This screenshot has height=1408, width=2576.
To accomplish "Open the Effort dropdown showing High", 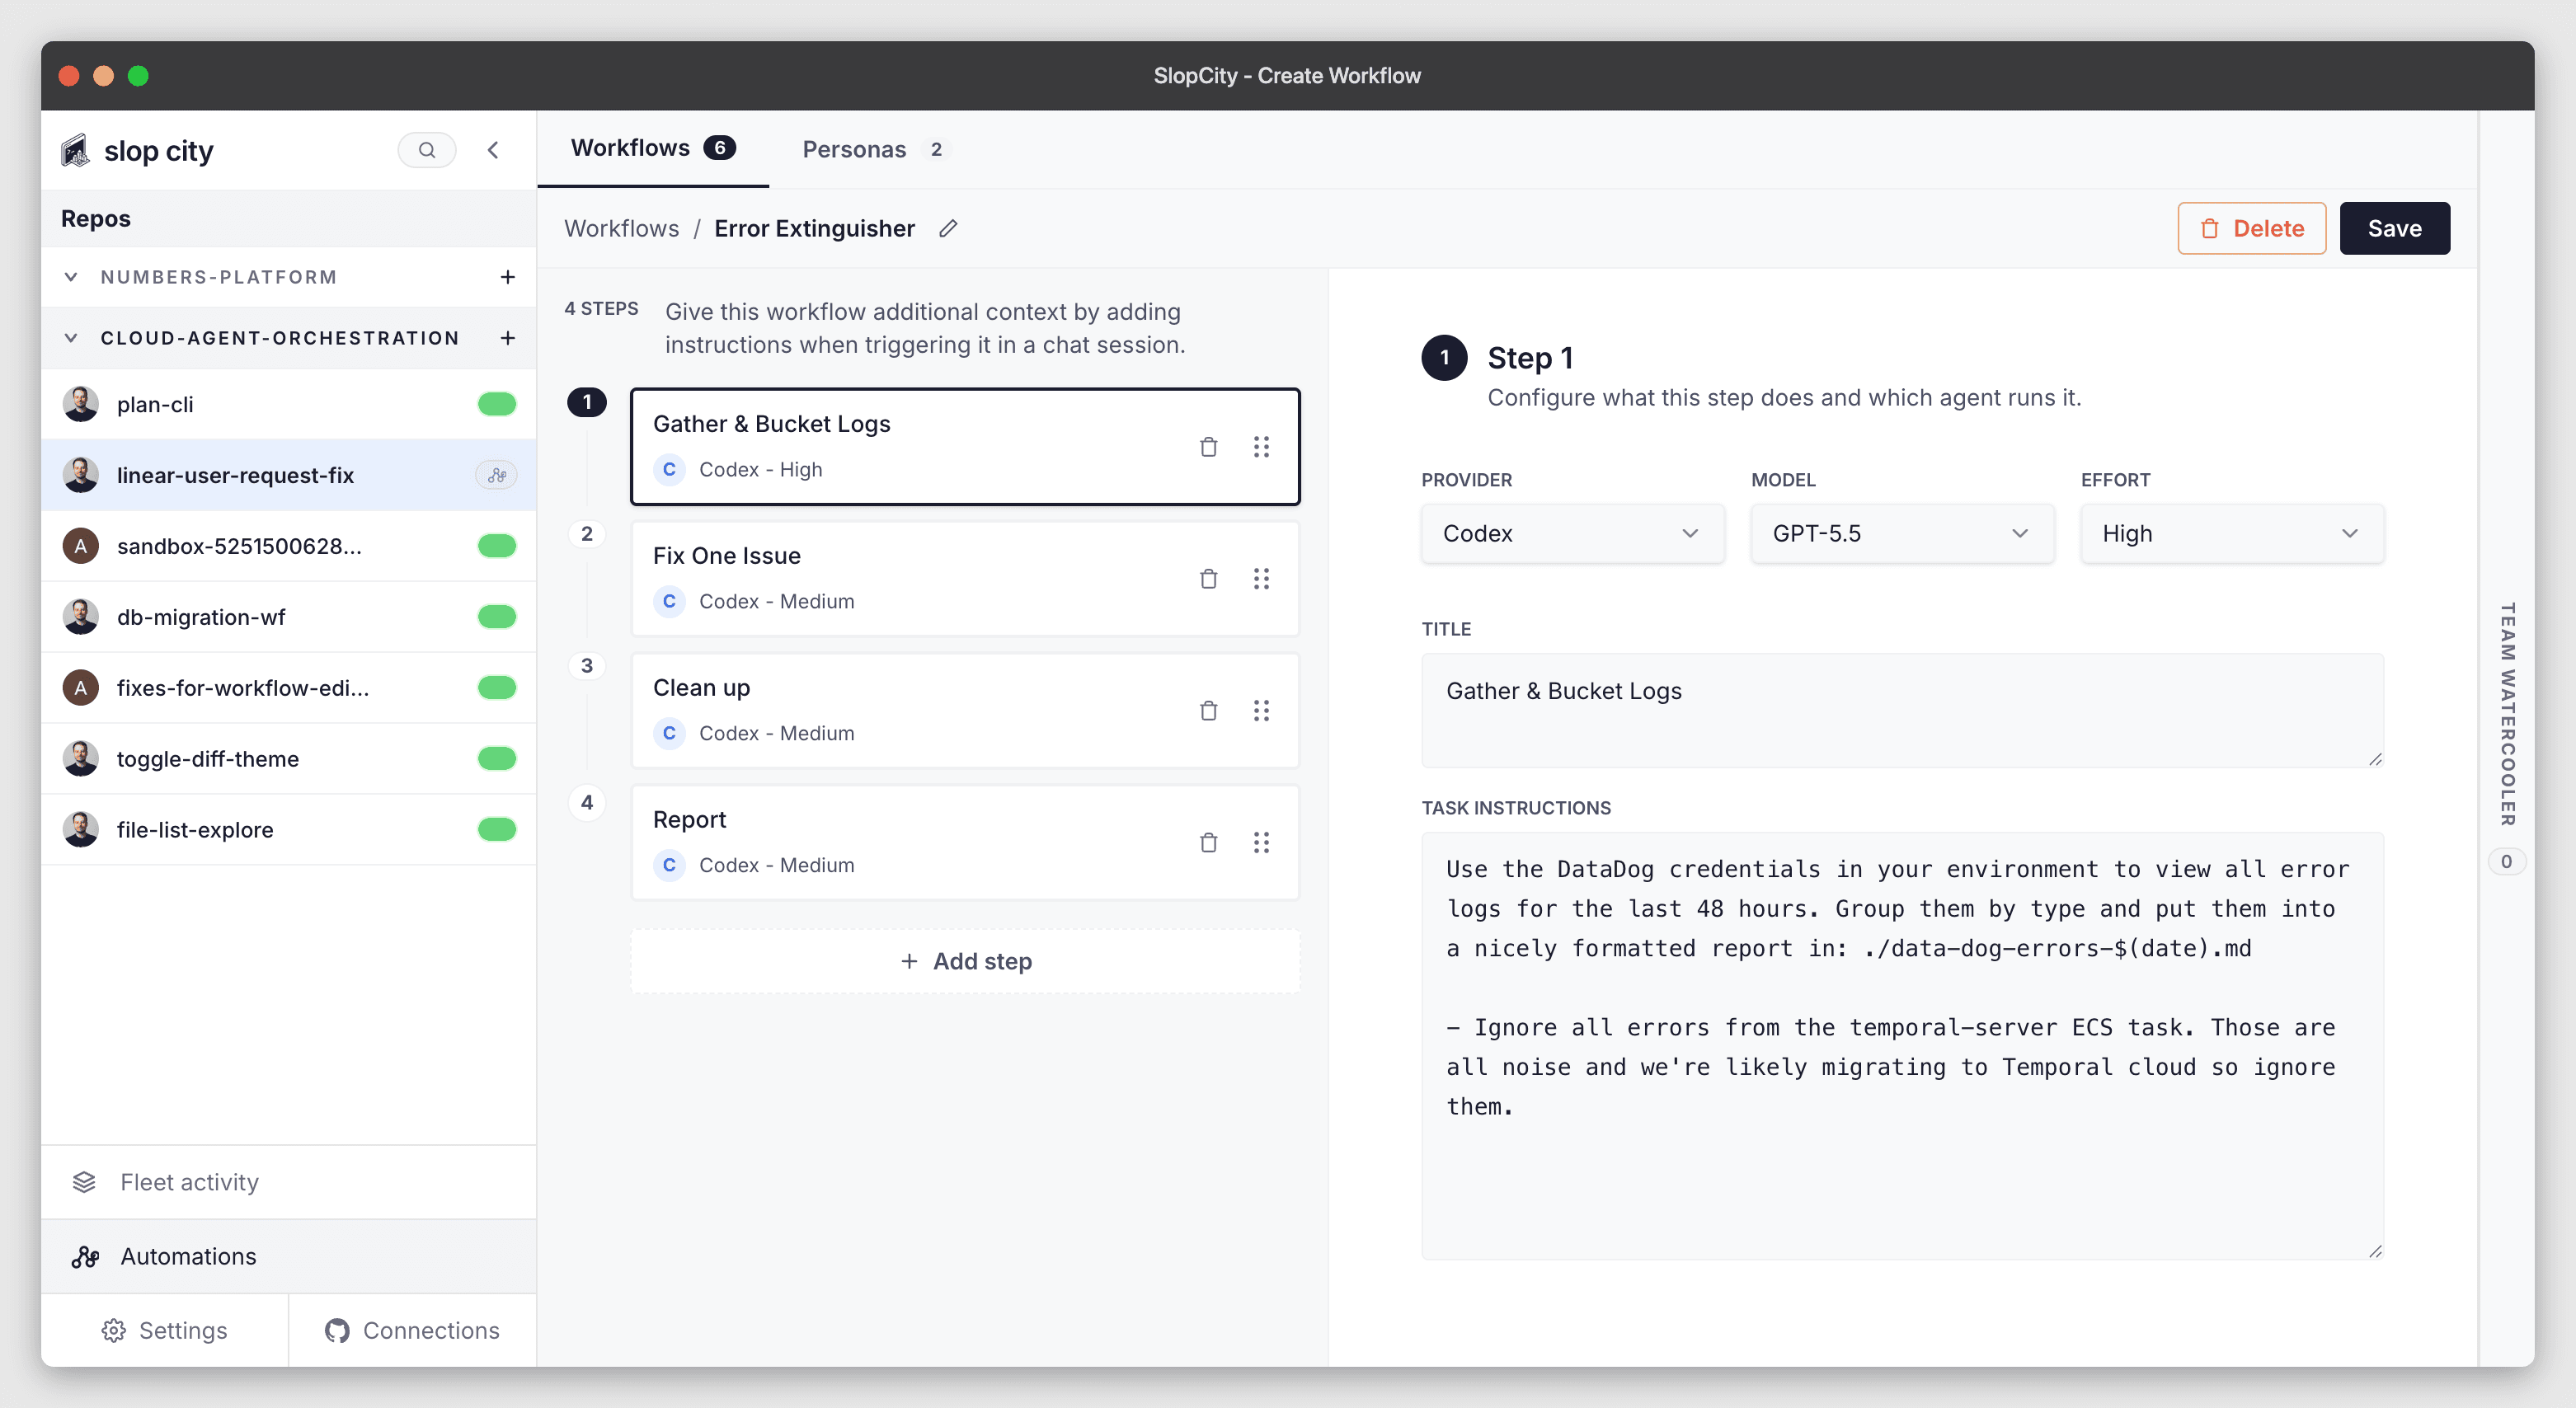I will 2232,534.
